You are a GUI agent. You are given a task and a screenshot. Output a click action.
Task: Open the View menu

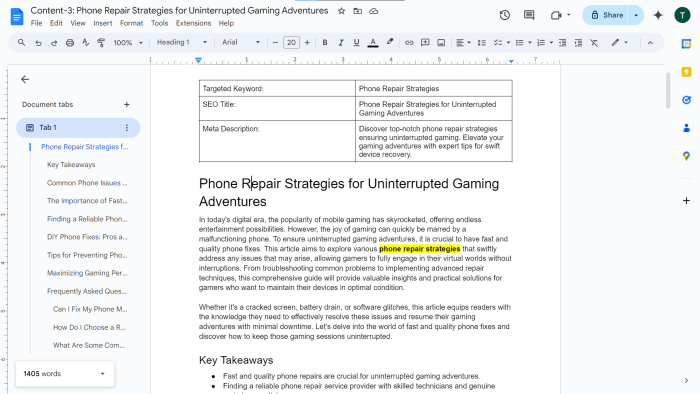pos(78,23)
